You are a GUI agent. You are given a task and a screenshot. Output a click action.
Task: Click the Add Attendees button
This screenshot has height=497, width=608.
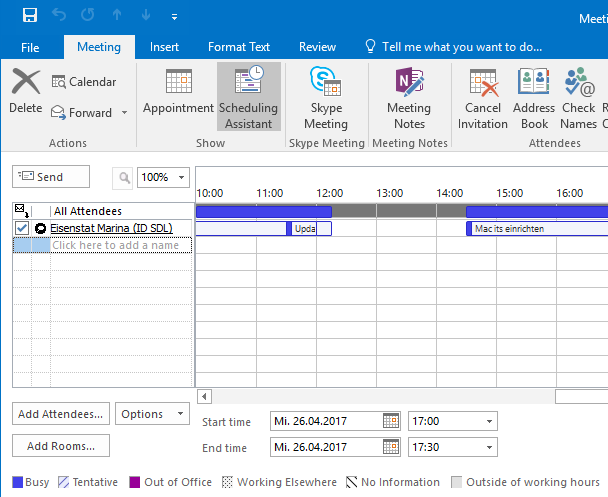(x=61, y=414)
